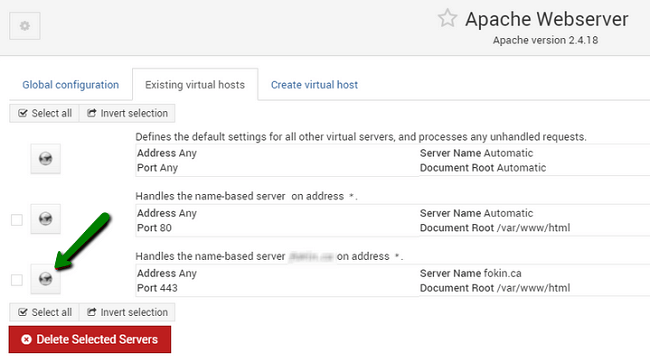The image size is (650, 362).
Task: Open the module configuration gear icon
Action: pyautogui.click(x=25, y=26)
